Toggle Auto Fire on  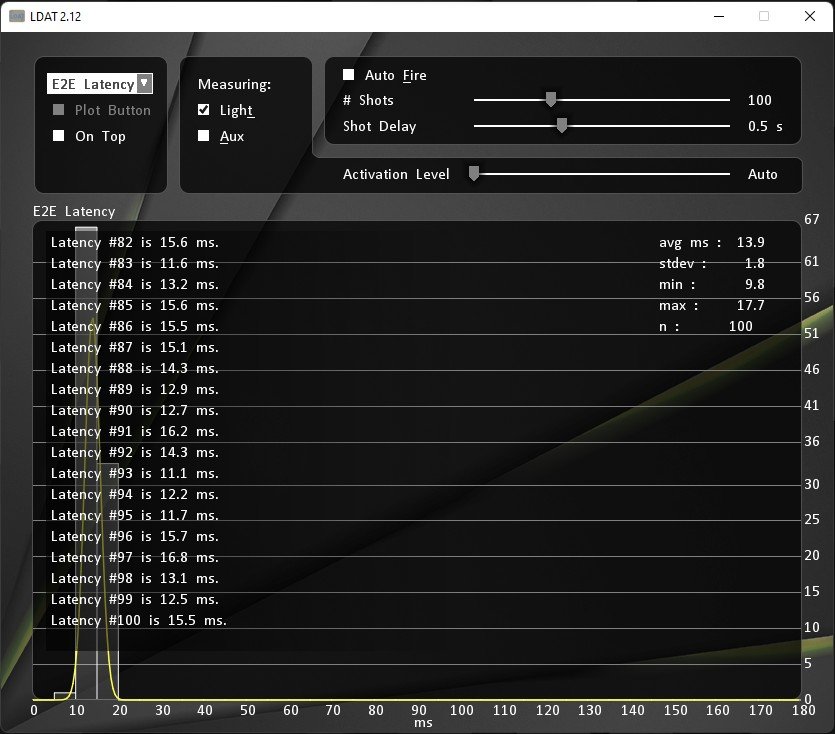348,74
